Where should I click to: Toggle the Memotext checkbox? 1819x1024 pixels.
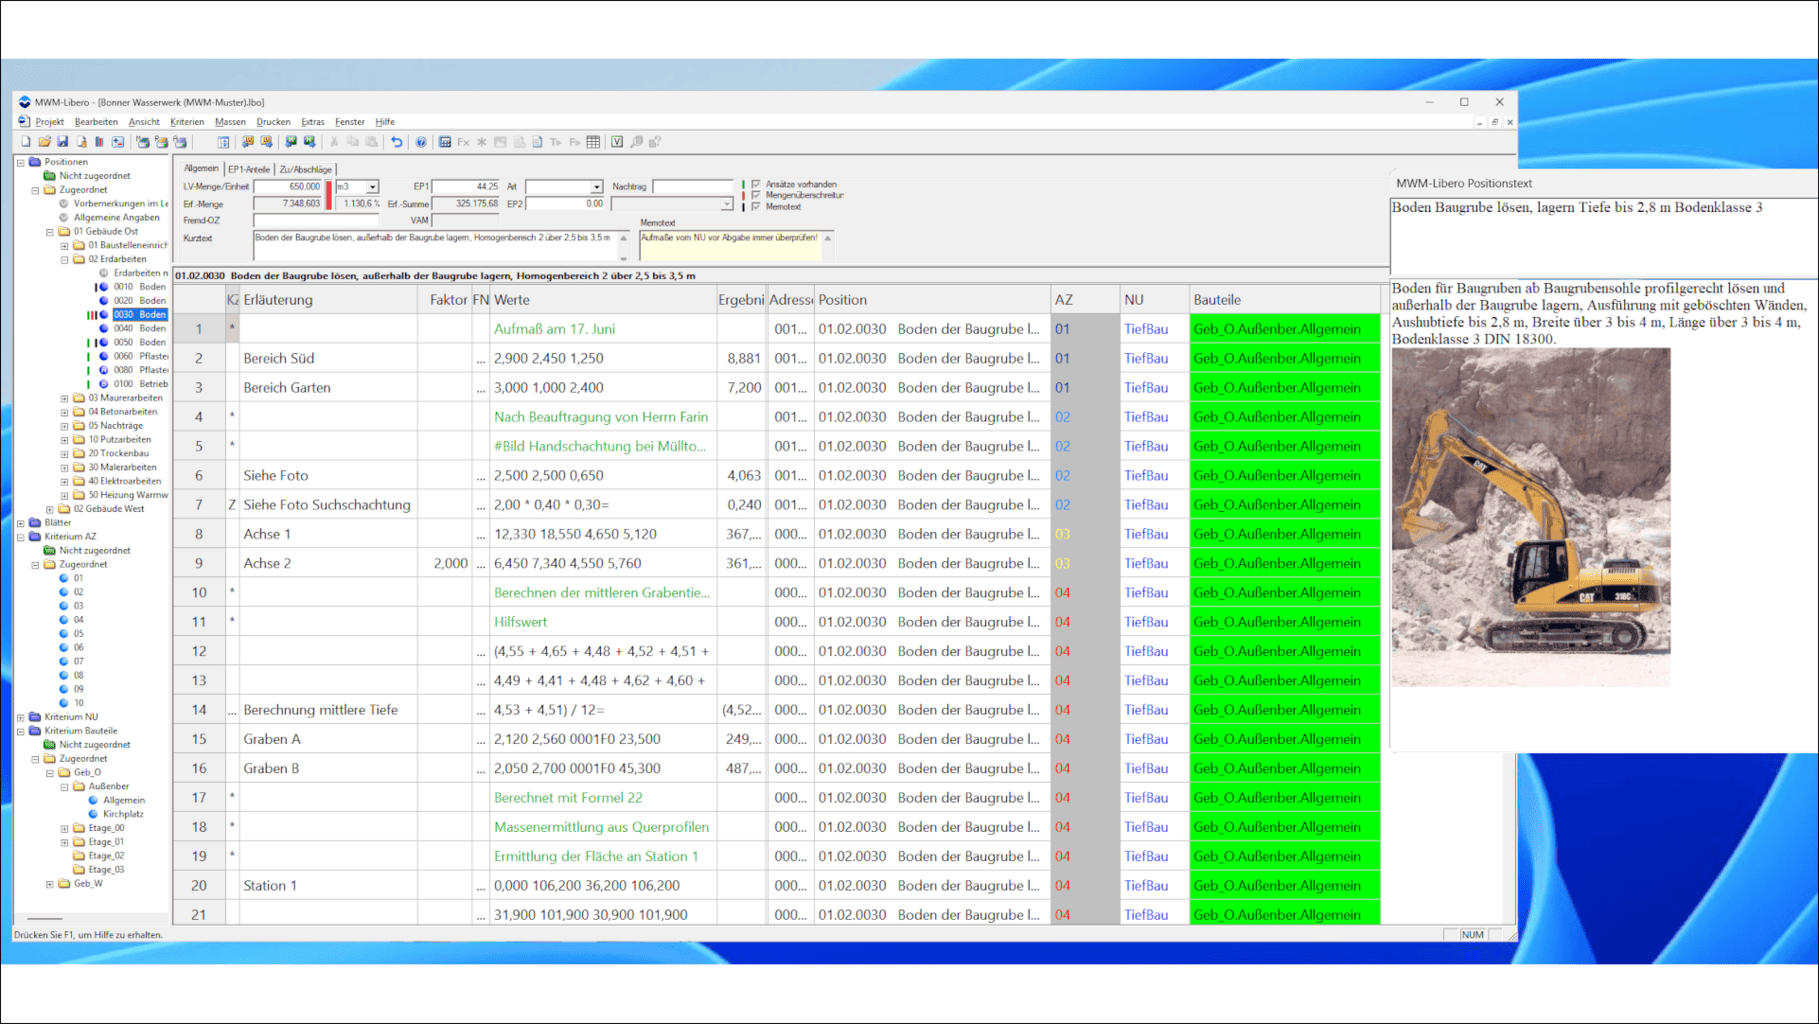pos(756,206)
